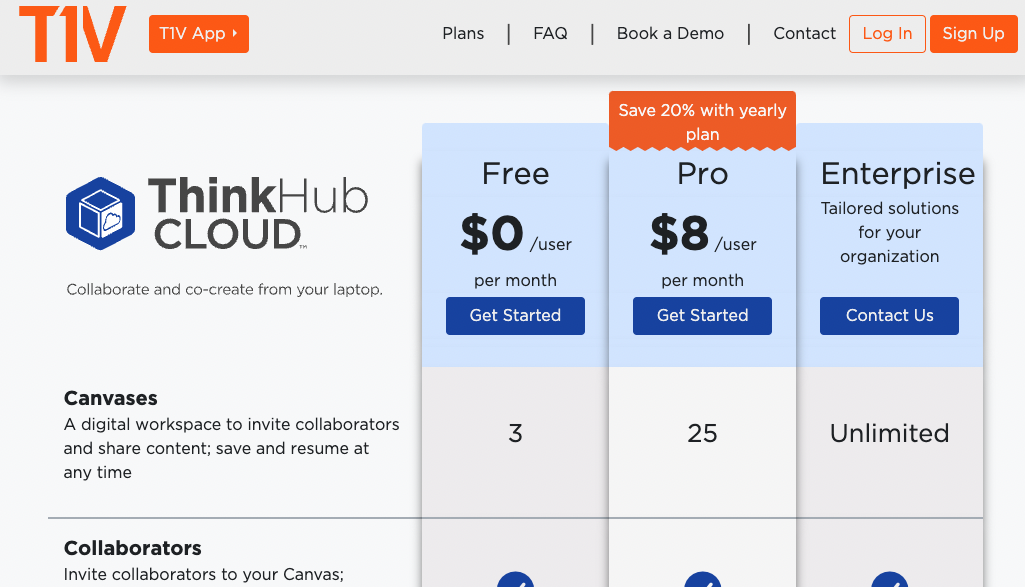Select the Pro plan column header

coord(702,174)
